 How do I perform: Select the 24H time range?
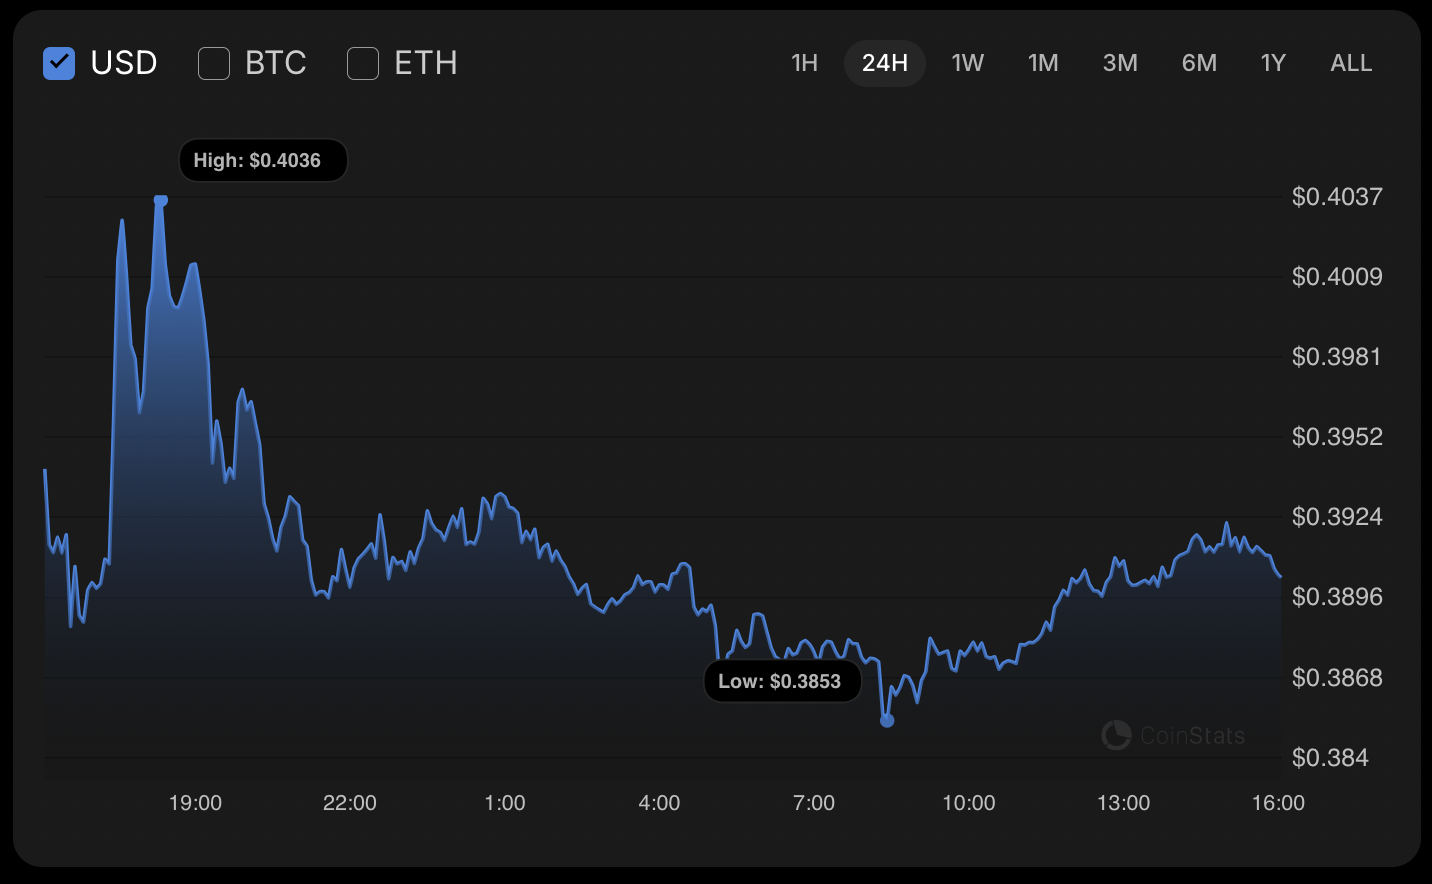pyautogui.click(x=885, y=63)
